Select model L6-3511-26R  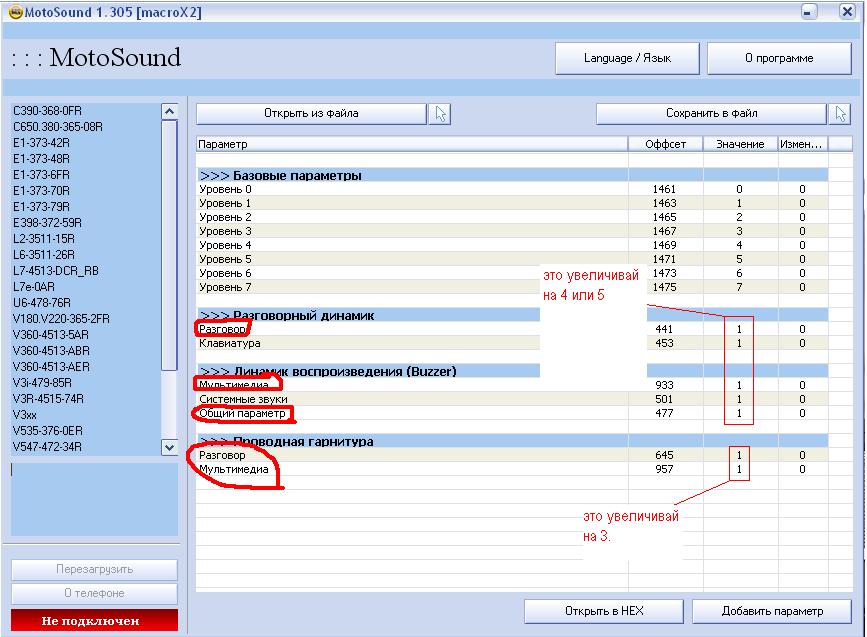click(x=44, y=255)
